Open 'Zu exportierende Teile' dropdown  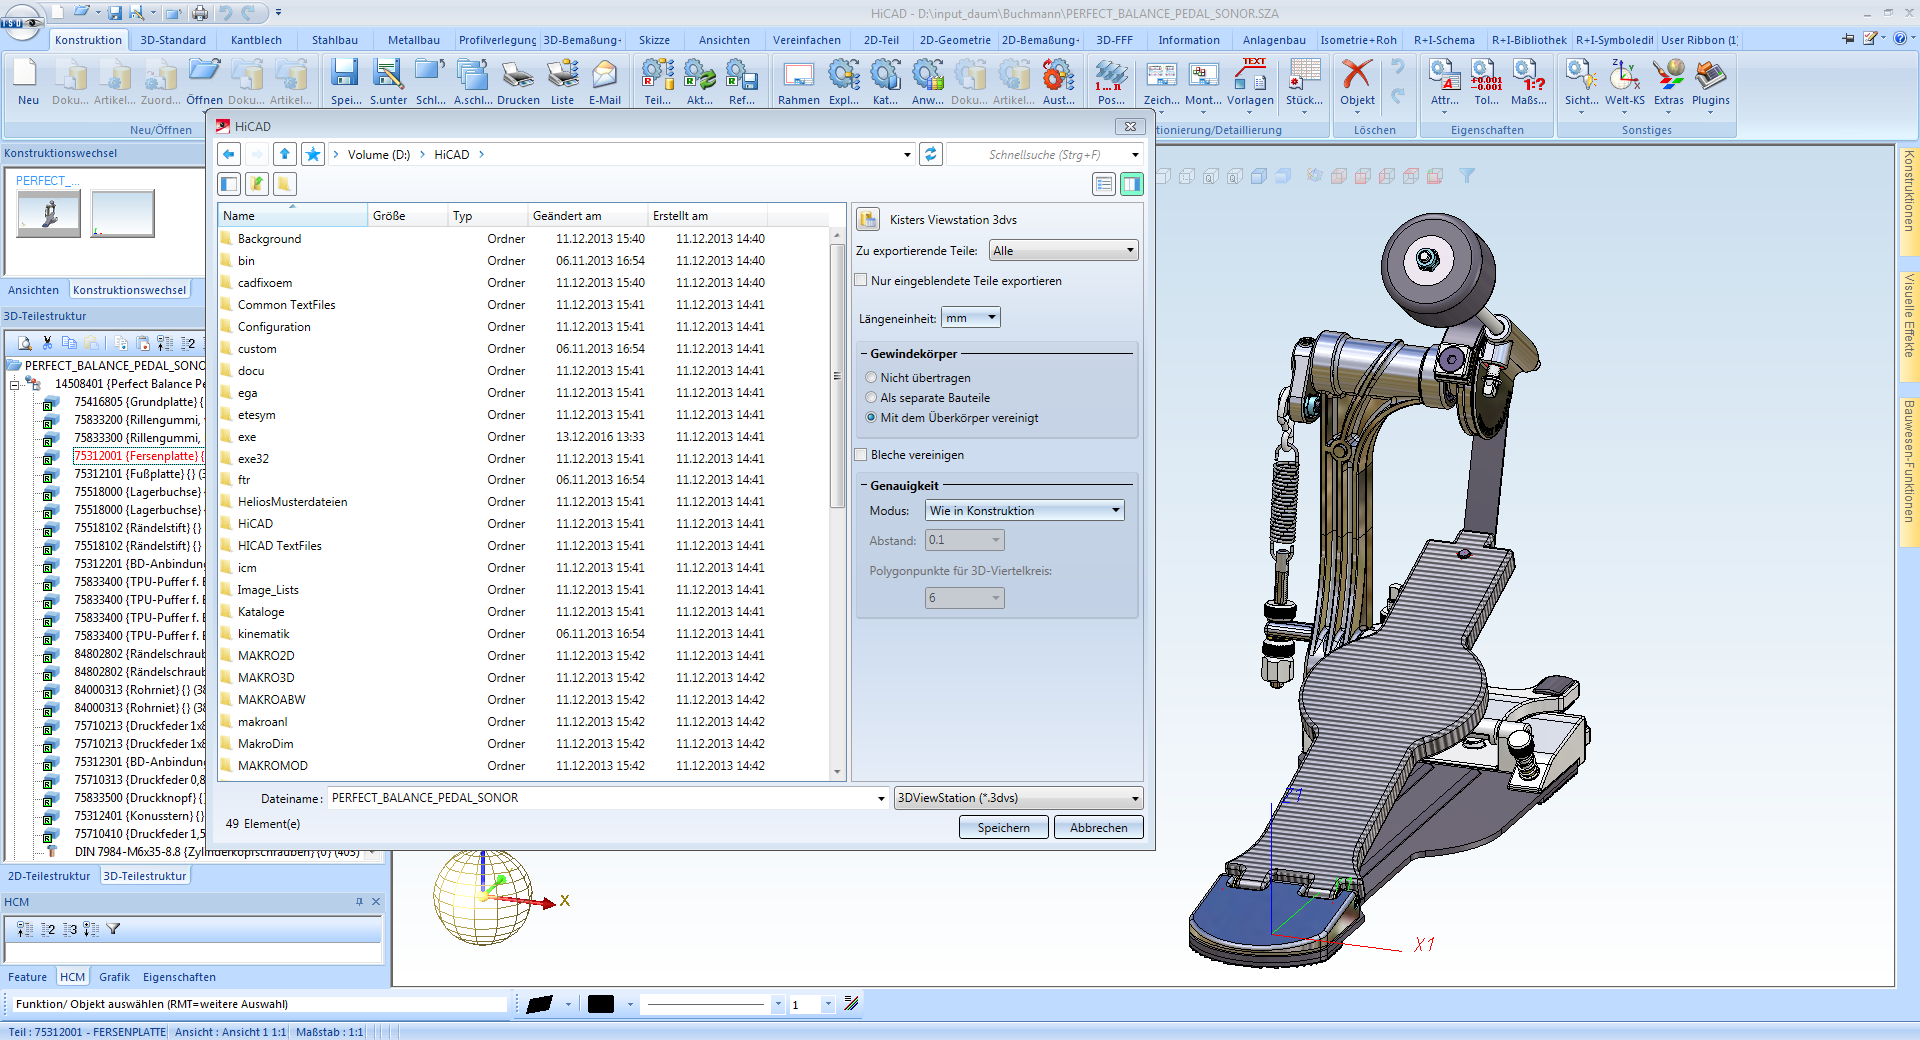pyautogui.click(x=1063, y=251)
